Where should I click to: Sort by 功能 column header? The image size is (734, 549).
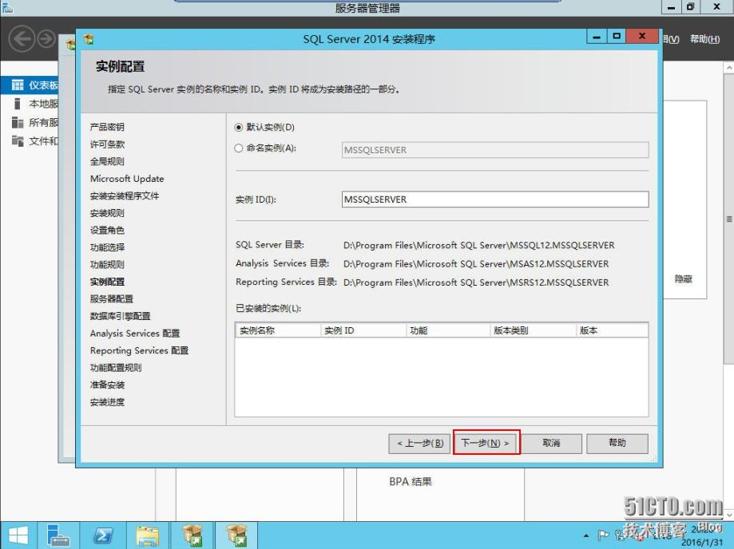pyautogui.click(x=448, y=330)
